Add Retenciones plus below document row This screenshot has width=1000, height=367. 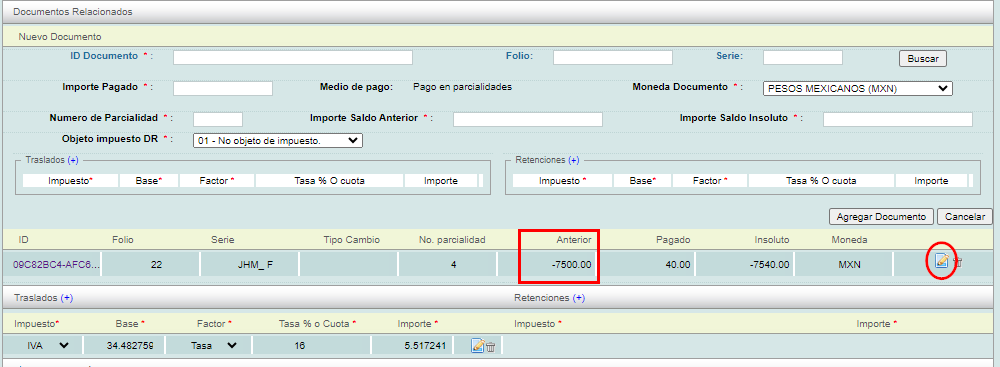coord(579,297)
